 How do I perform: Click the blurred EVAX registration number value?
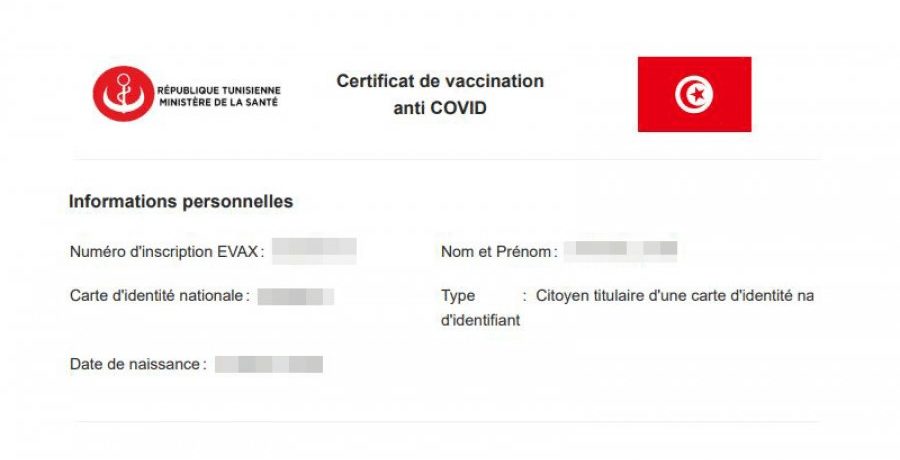click(314, 251)
